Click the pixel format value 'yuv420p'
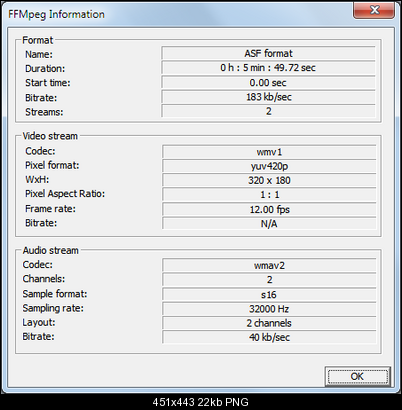Screen dimensions: 402x410 pyautogui.click(x=269, y=166)
